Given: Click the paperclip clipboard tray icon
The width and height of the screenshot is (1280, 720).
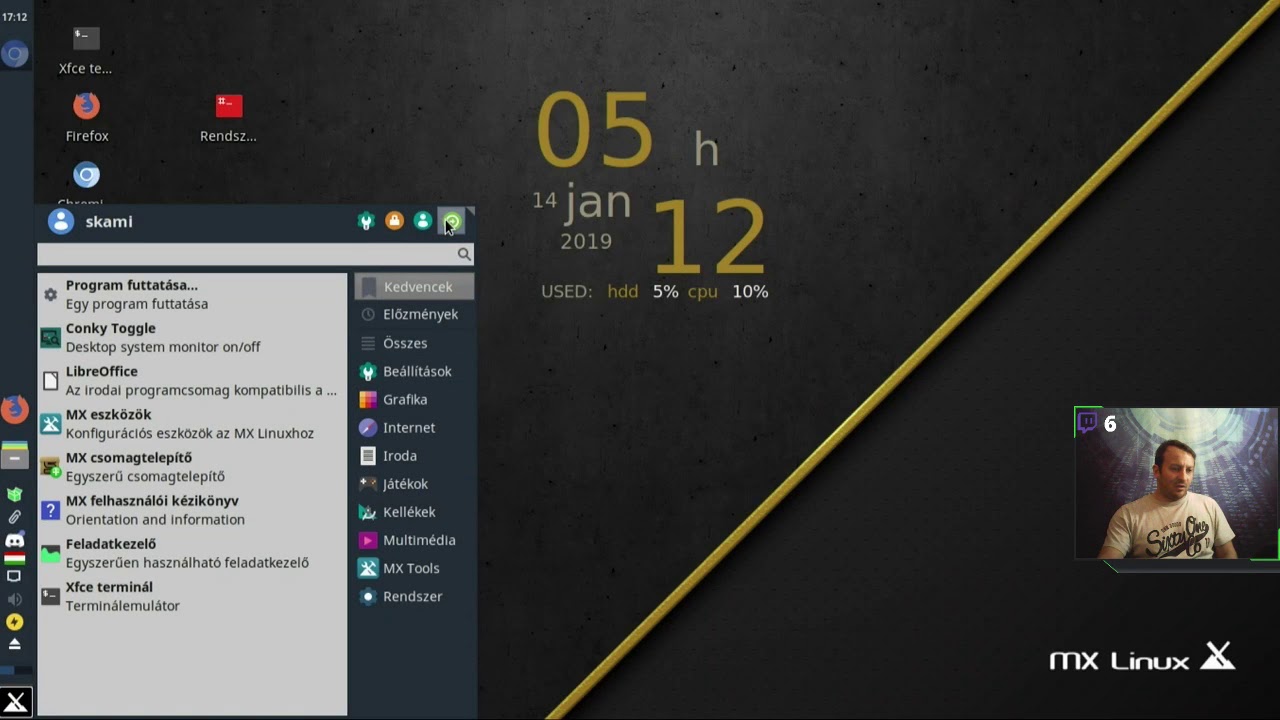Looking at the screenshot, I should point(14,517).
